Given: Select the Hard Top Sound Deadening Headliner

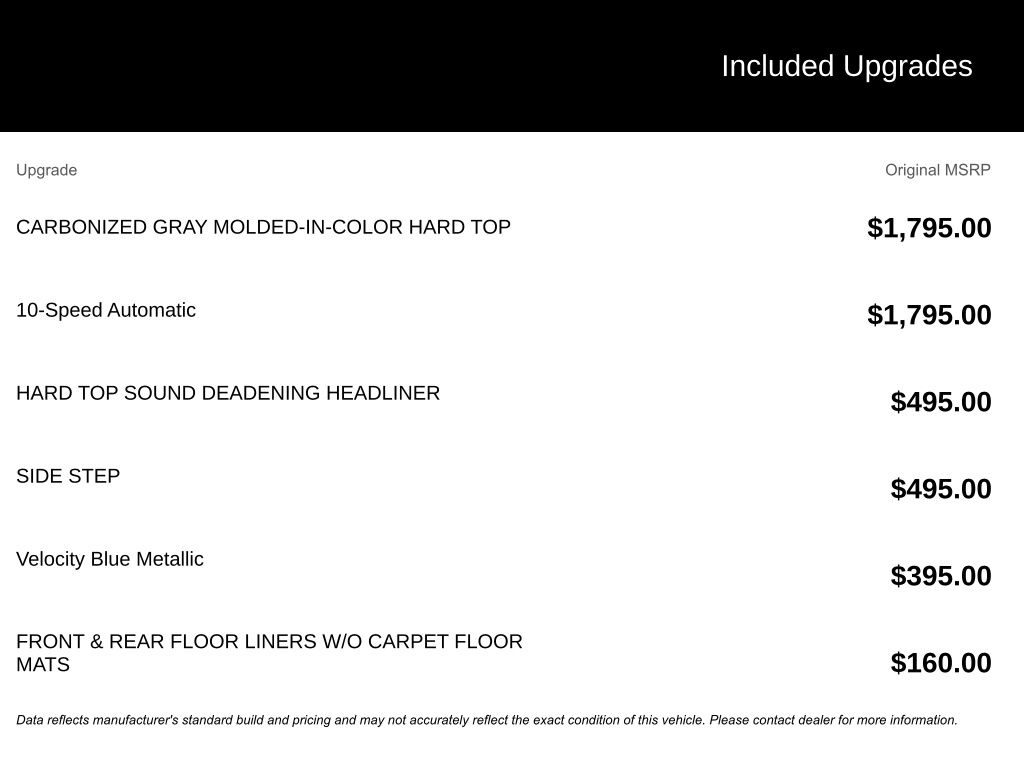Looking at the screenshot, I should pyautogui.click(x=228, y=393).
